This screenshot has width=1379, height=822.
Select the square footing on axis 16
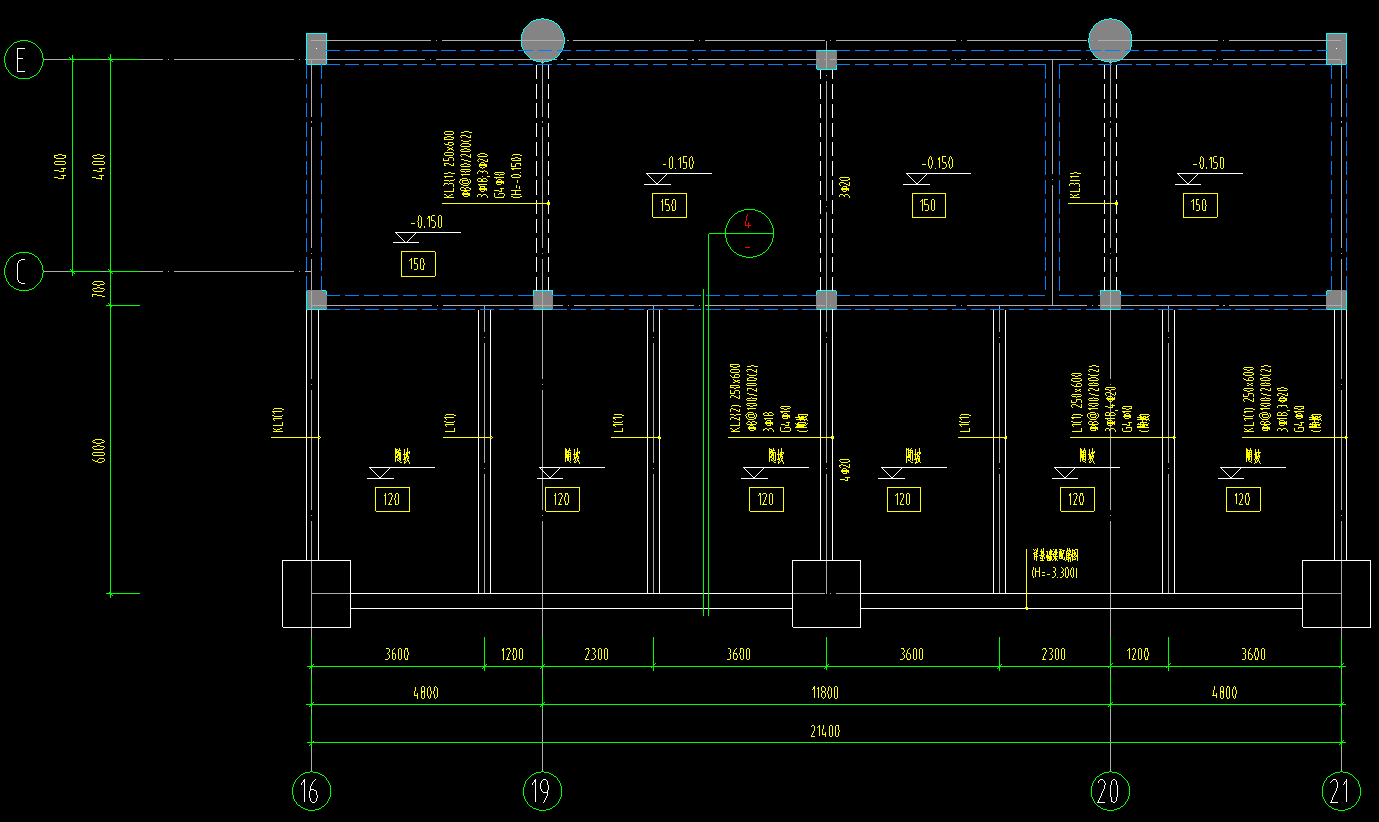316,594
